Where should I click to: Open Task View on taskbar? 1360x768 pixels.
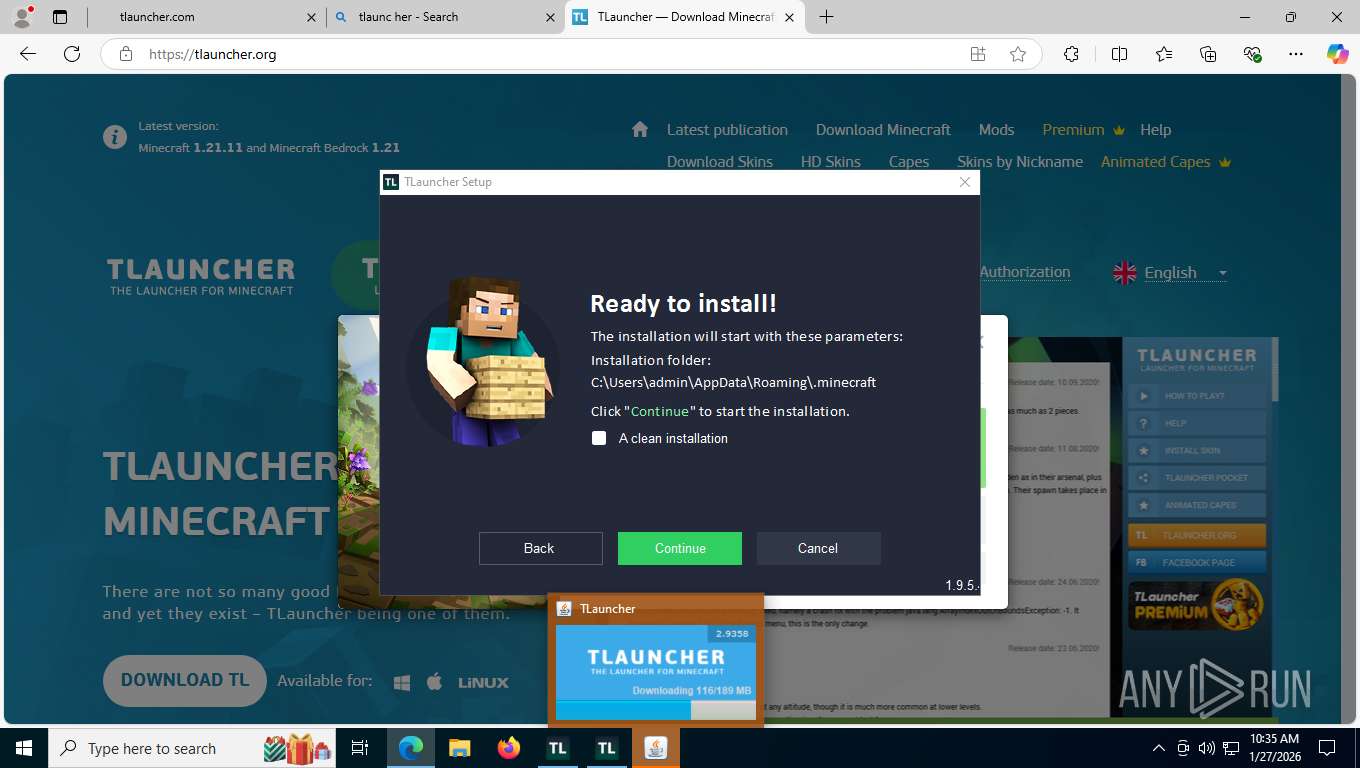(x=360, y=748)
